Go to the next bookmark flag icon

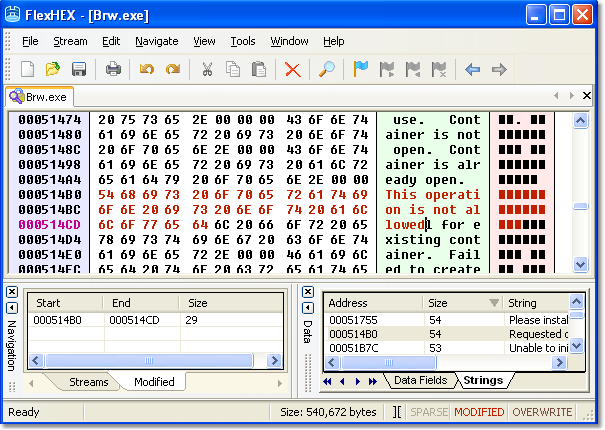(x=387, y=70)
